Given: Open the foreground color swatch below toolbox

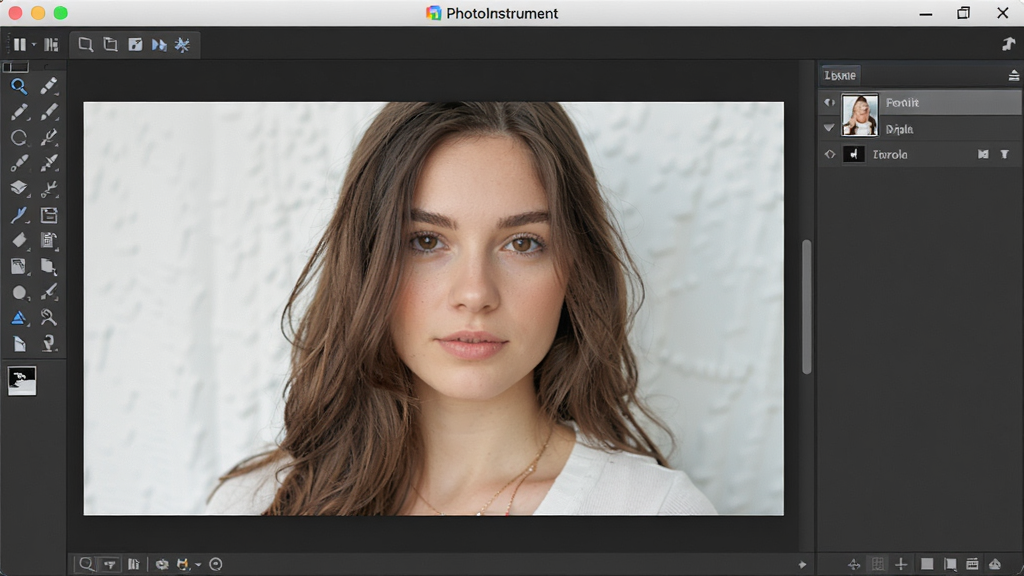Looking at the screenshot, I should point(22,381).
